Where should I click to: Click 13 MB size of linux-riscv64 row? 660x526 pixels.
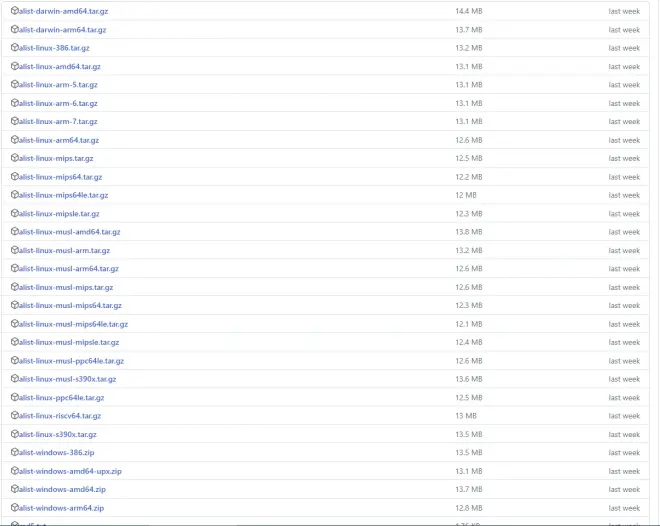tap(466, 416)
